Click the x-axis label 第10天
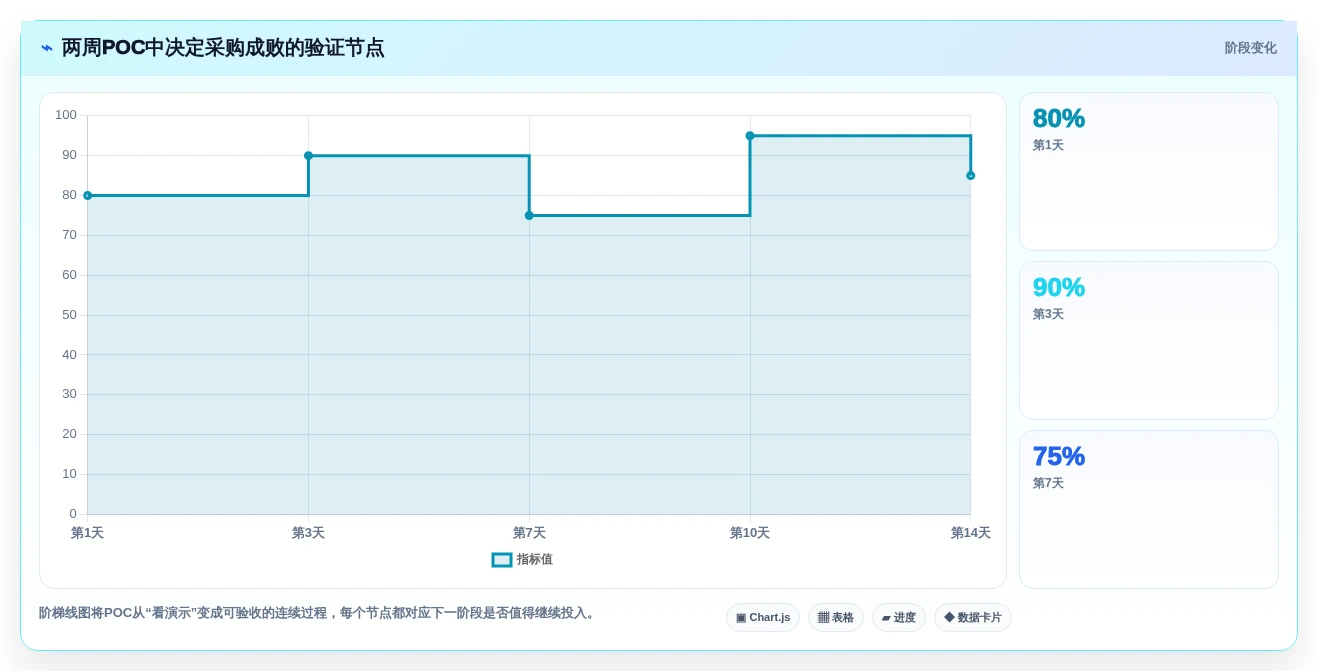 click(750, 533)
